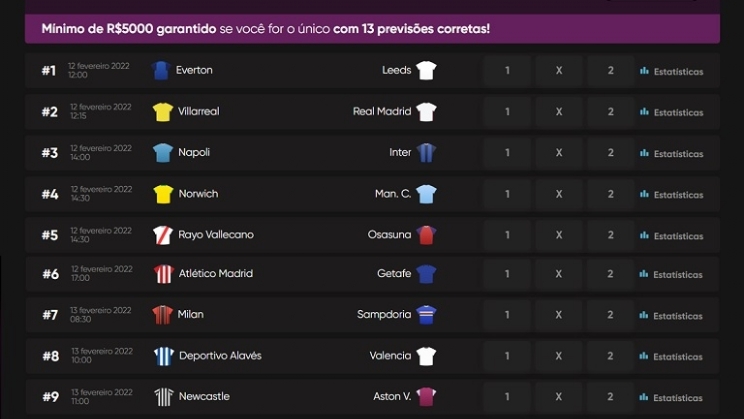
Task: Click Aston V. claret jersey icon
Action: (427, 396)
